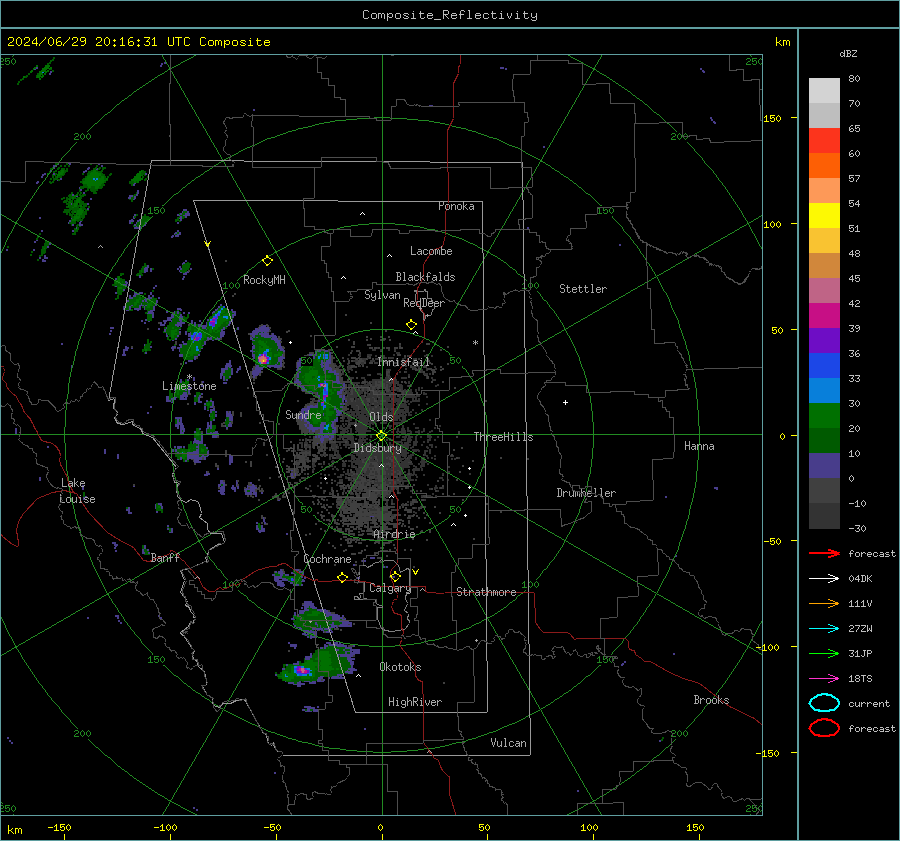Screen dimensions: 900x841
Task: Click the storm cell core southwest of Okotoks
Action: pos(301,670)
